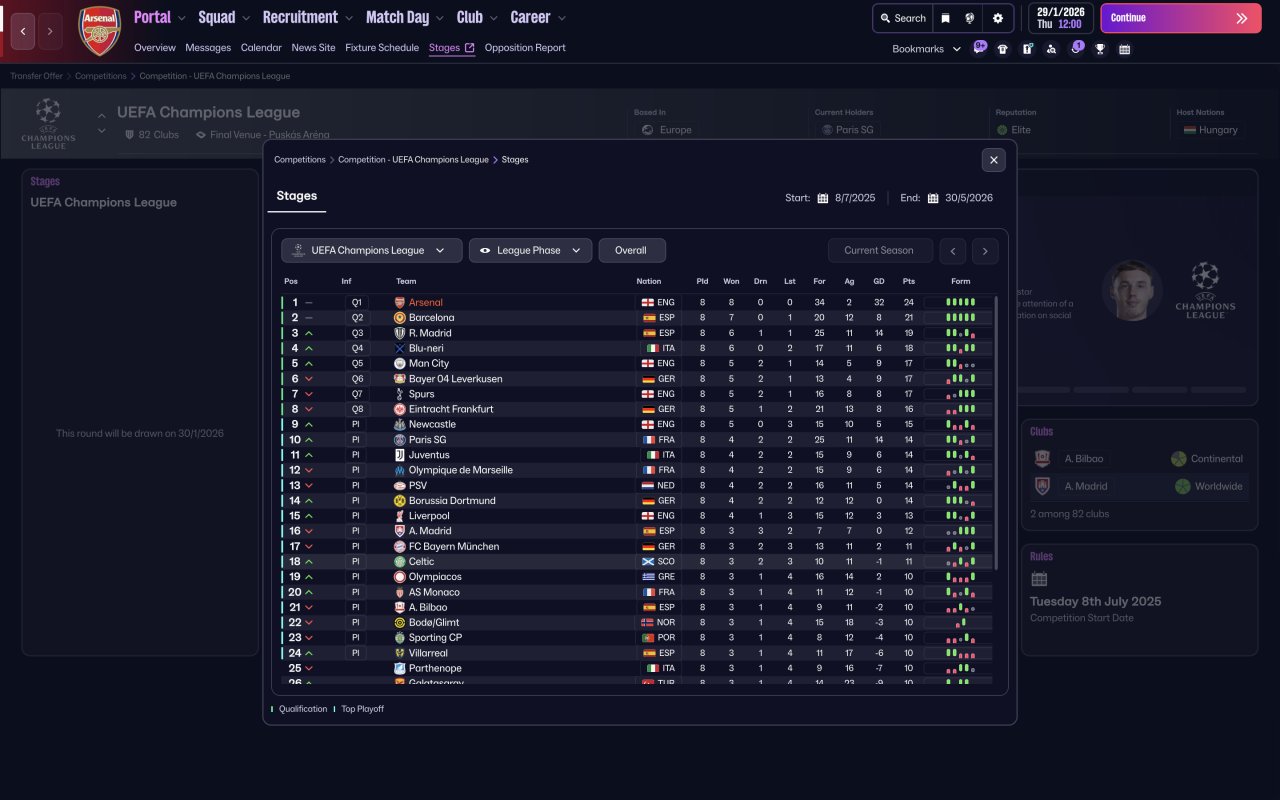Click the player portrait thumbnail
The height and width of the screenshot is (800, 1280).
(1132, 291)
